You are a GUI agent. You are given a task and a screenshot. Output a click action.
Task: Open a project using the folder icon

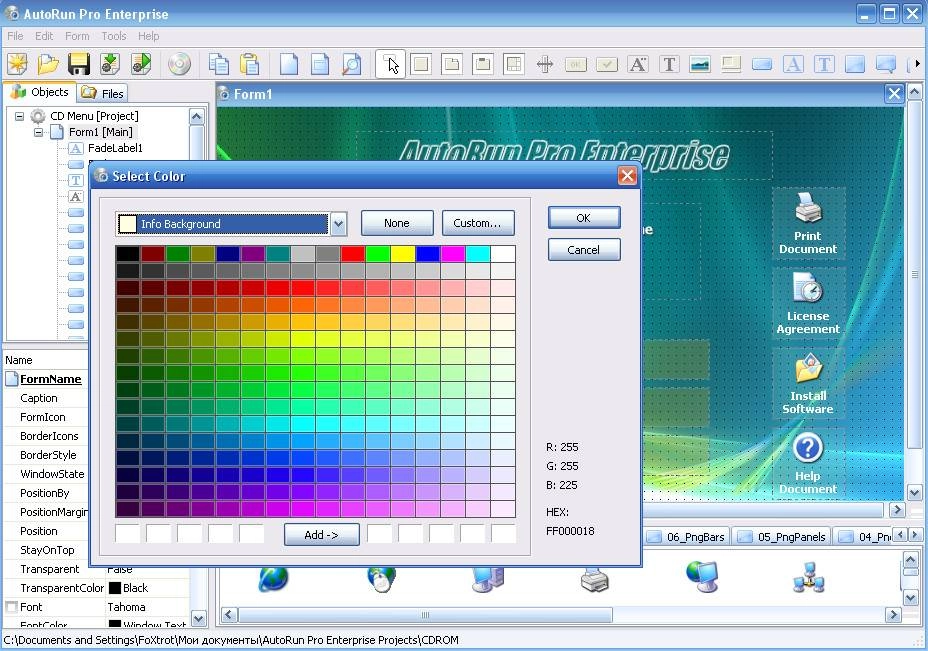(48, 64)
